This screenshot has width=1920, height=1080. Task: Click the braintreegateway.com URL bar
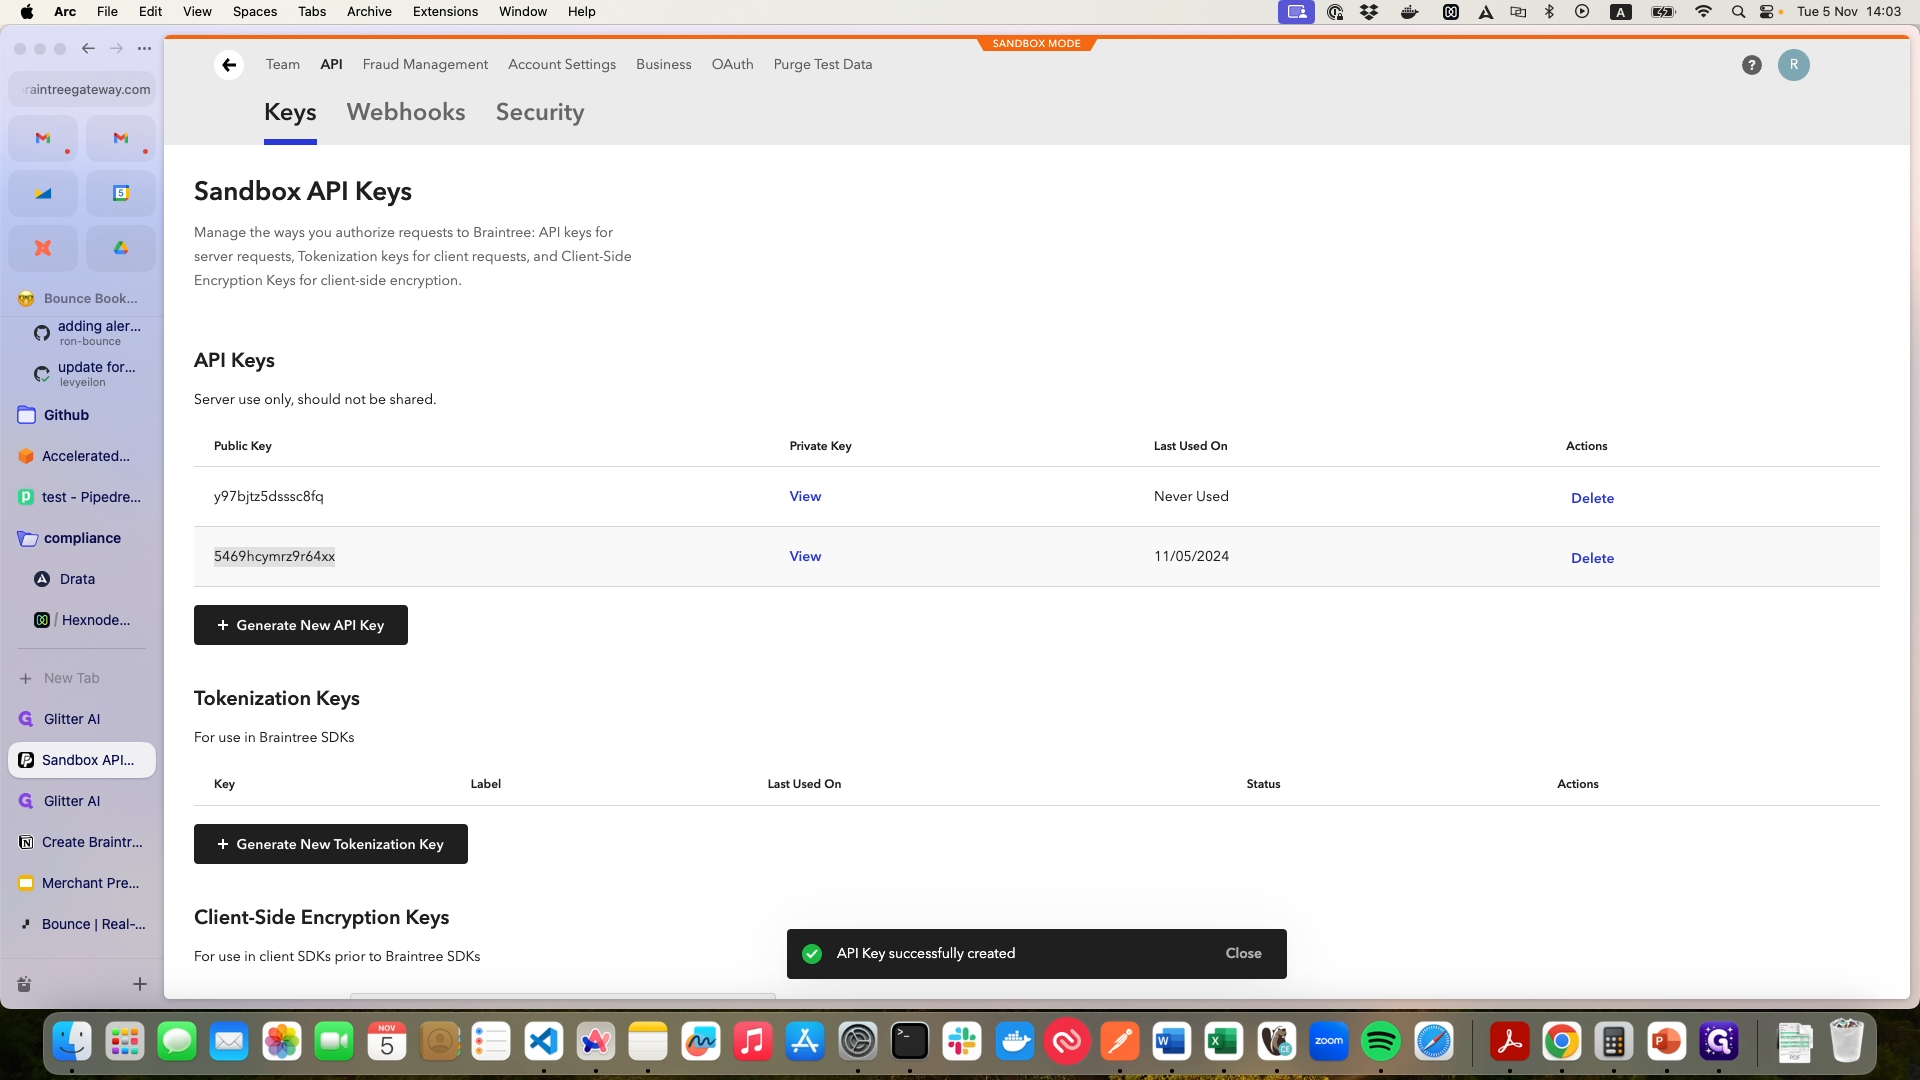pyautogui.click(x=82, y=89)
